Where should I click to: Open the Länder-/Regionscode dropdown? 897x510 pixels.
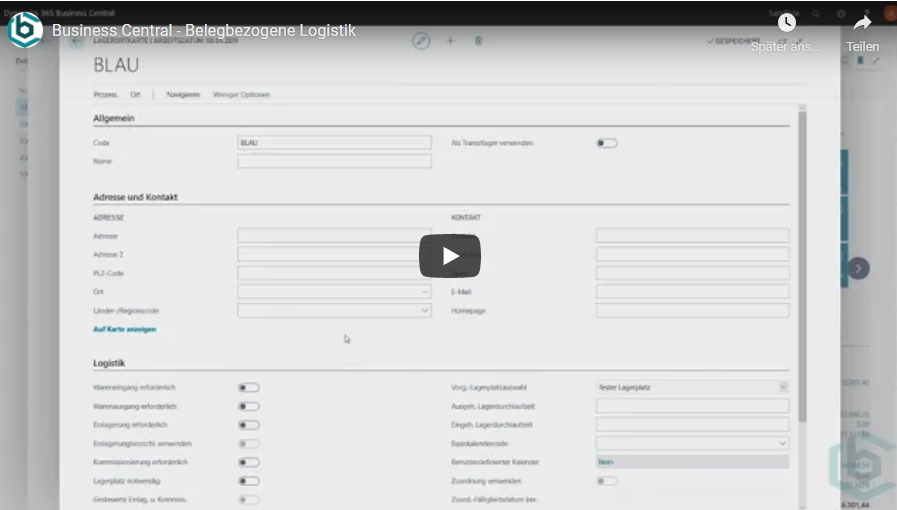click(424, 311)
